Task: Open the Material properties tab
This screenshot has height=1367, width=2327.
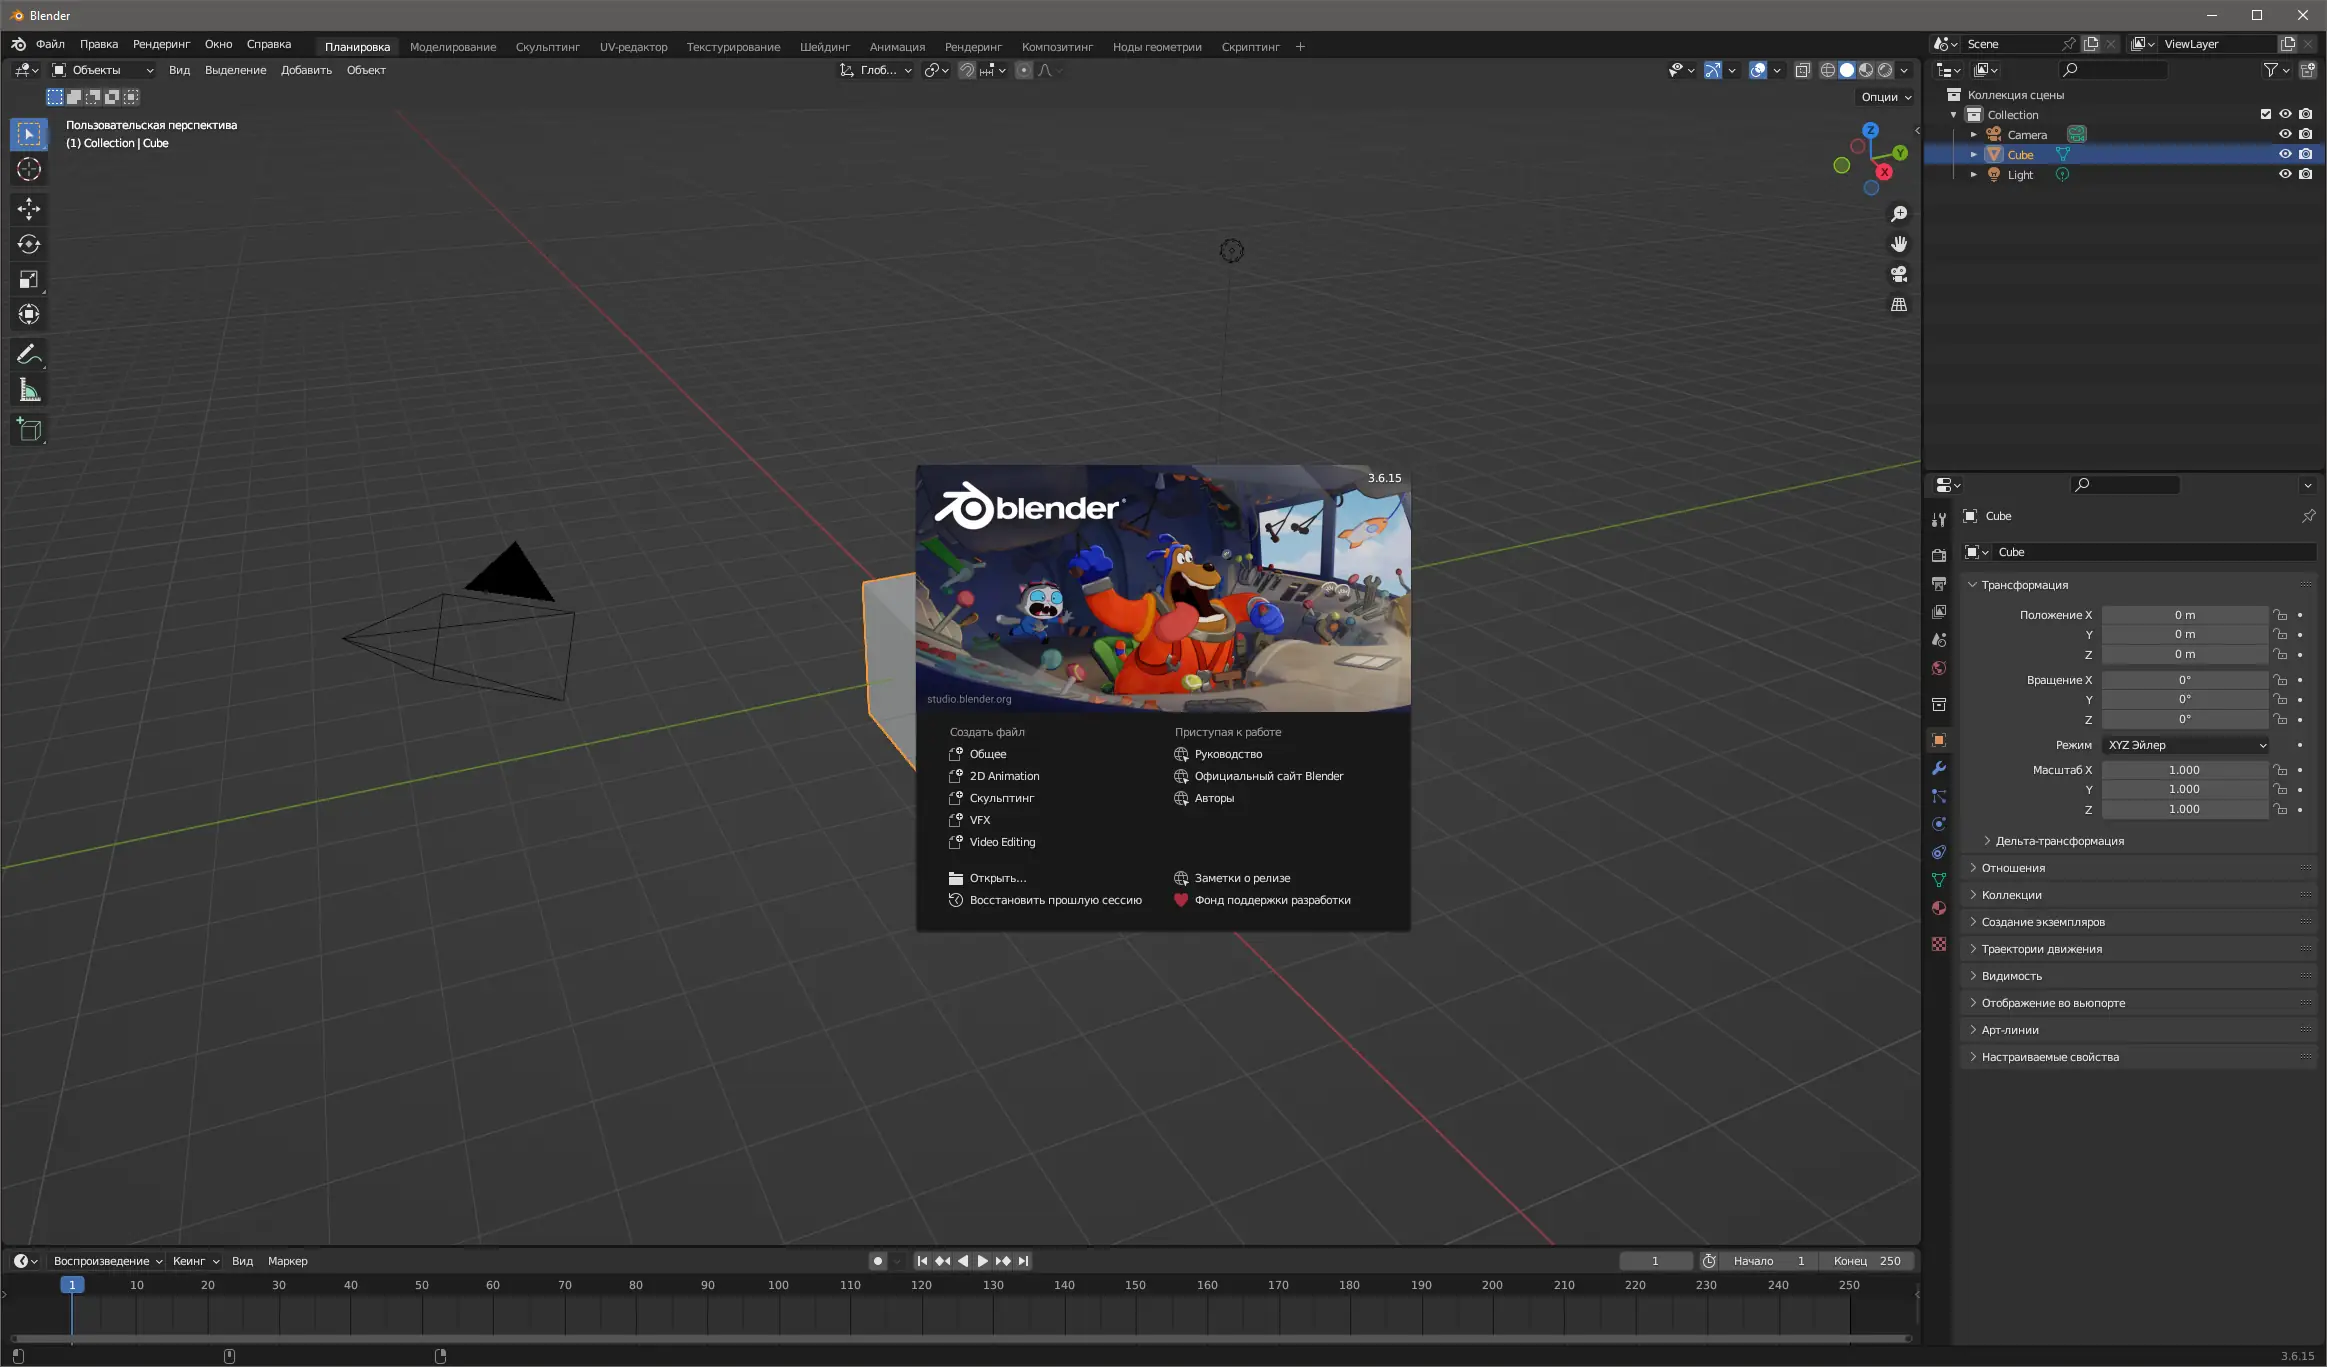Action: 1939,908
